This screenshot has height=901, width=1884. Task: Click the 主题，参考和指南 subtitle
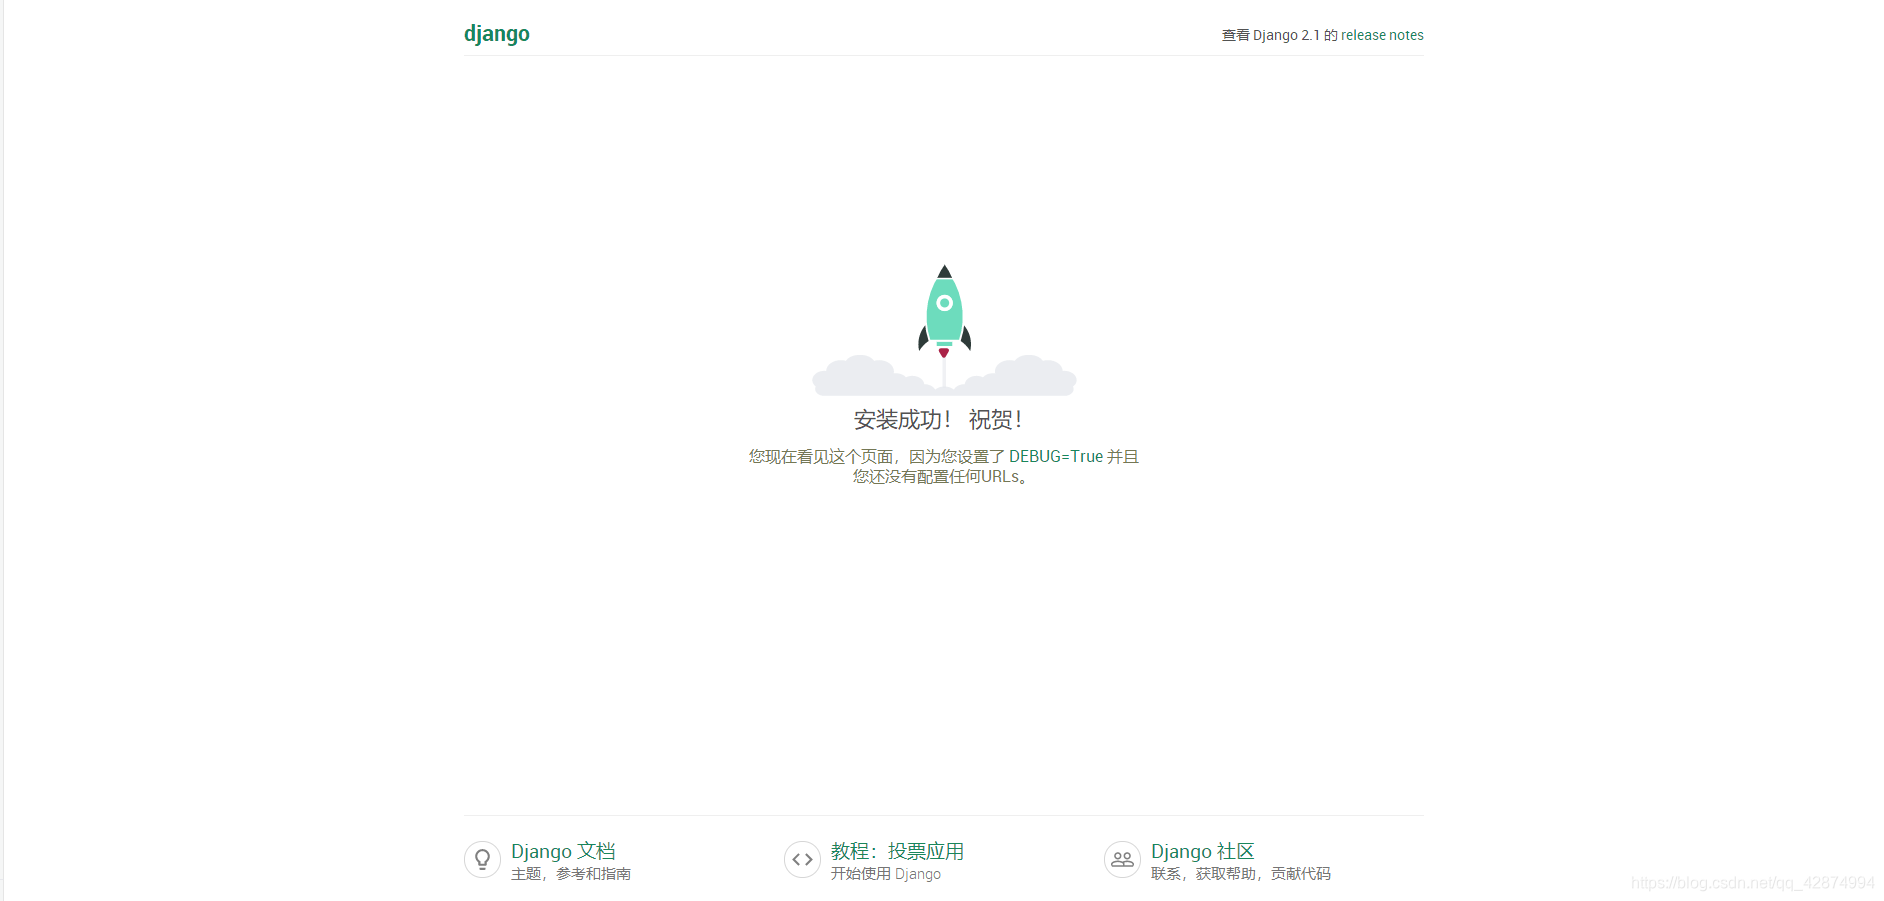(571, 874)
